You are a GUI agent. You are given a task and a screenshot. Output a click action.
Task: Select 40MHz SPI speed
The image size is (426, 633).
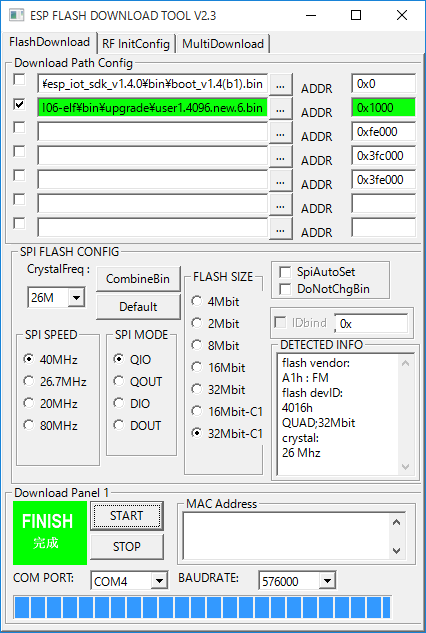(29, 358)
